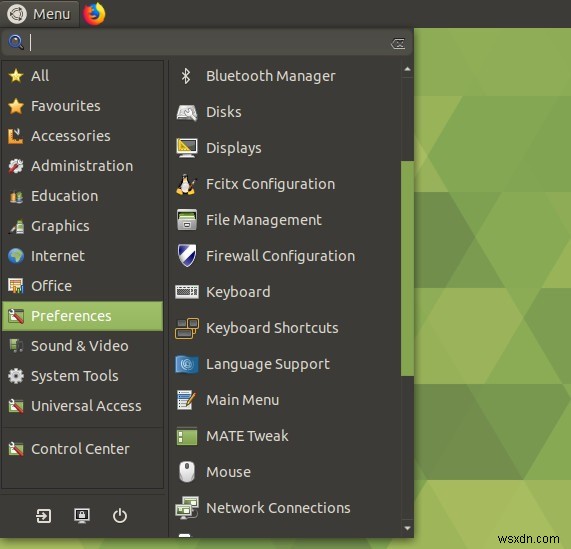
Task: Click the log out icon
Action: coord(43,516)
